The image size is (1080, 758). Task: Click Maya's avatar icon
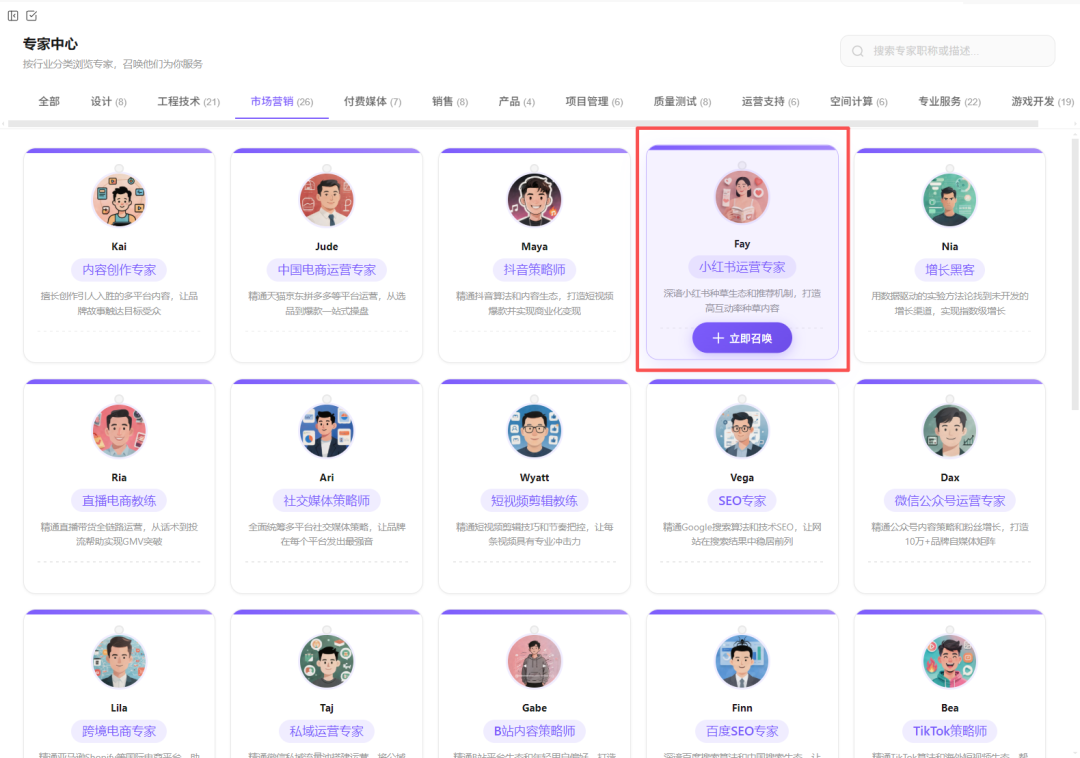tap(534, 200)
